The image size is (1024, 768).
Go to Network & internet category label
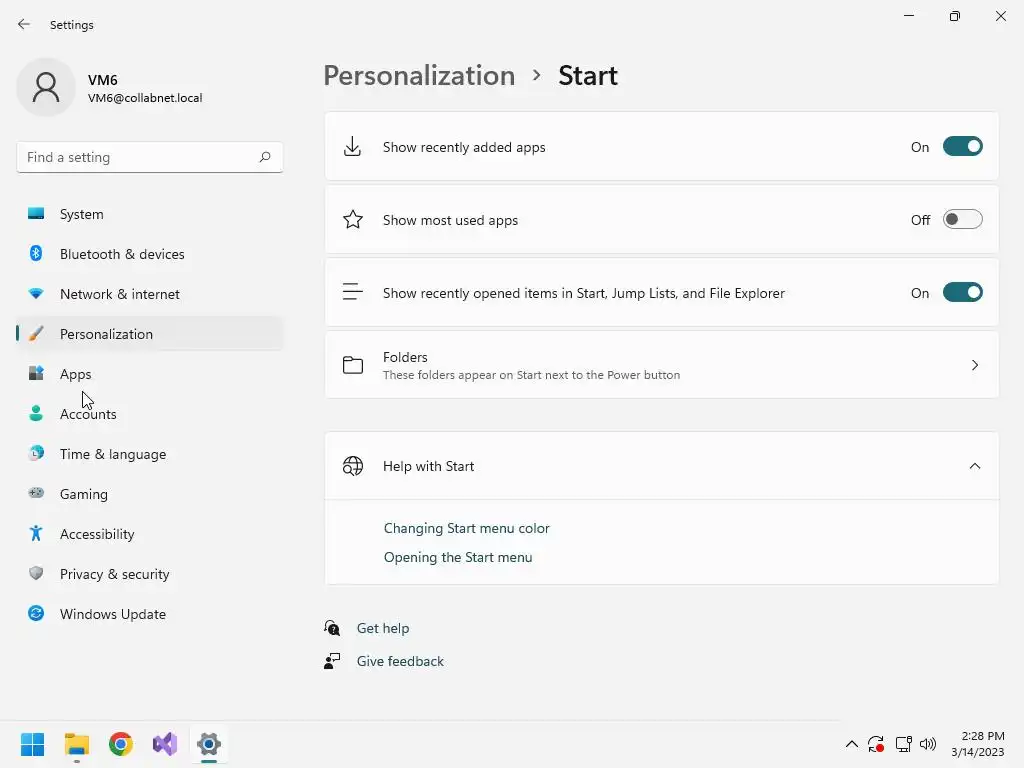tap(120, 294)
